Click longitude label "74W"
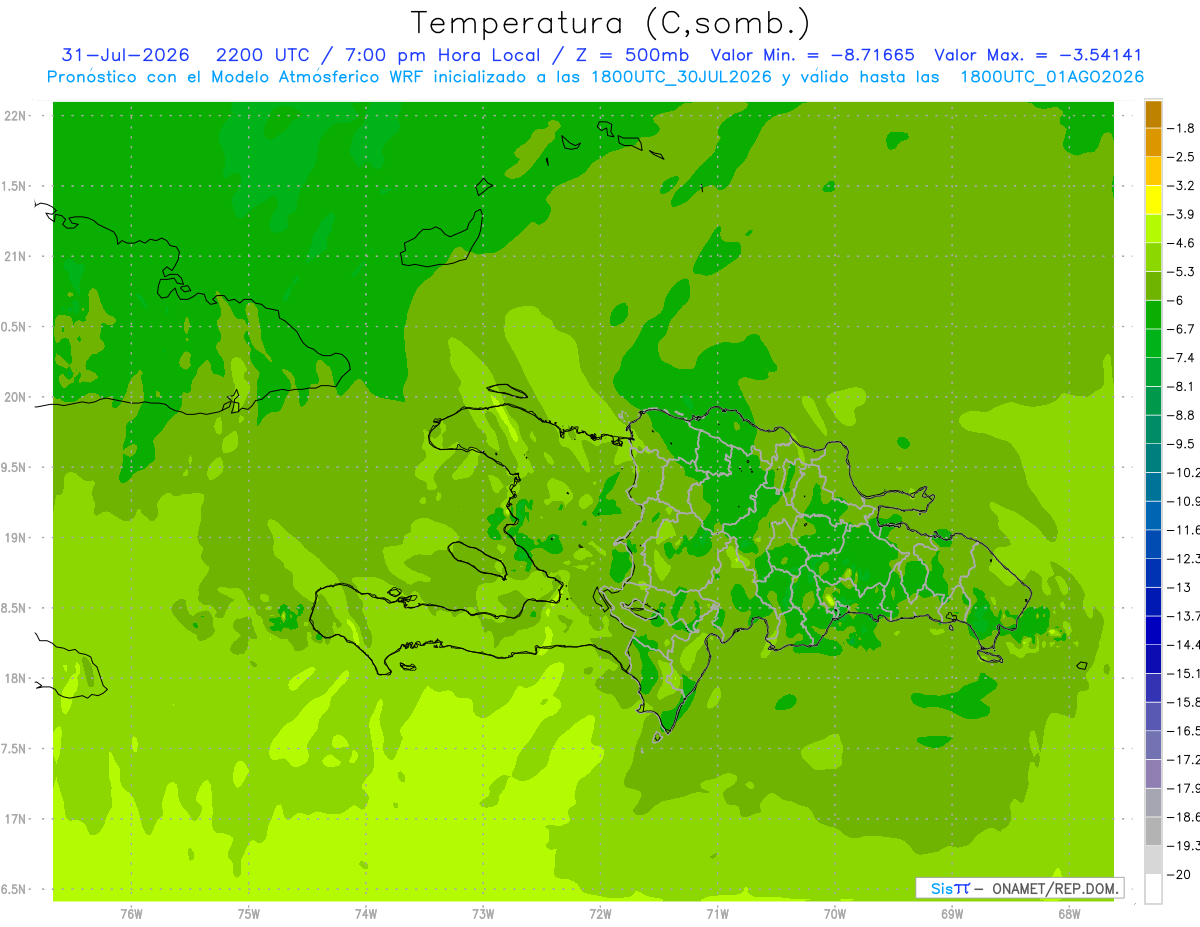 click(x=365, y=914)
